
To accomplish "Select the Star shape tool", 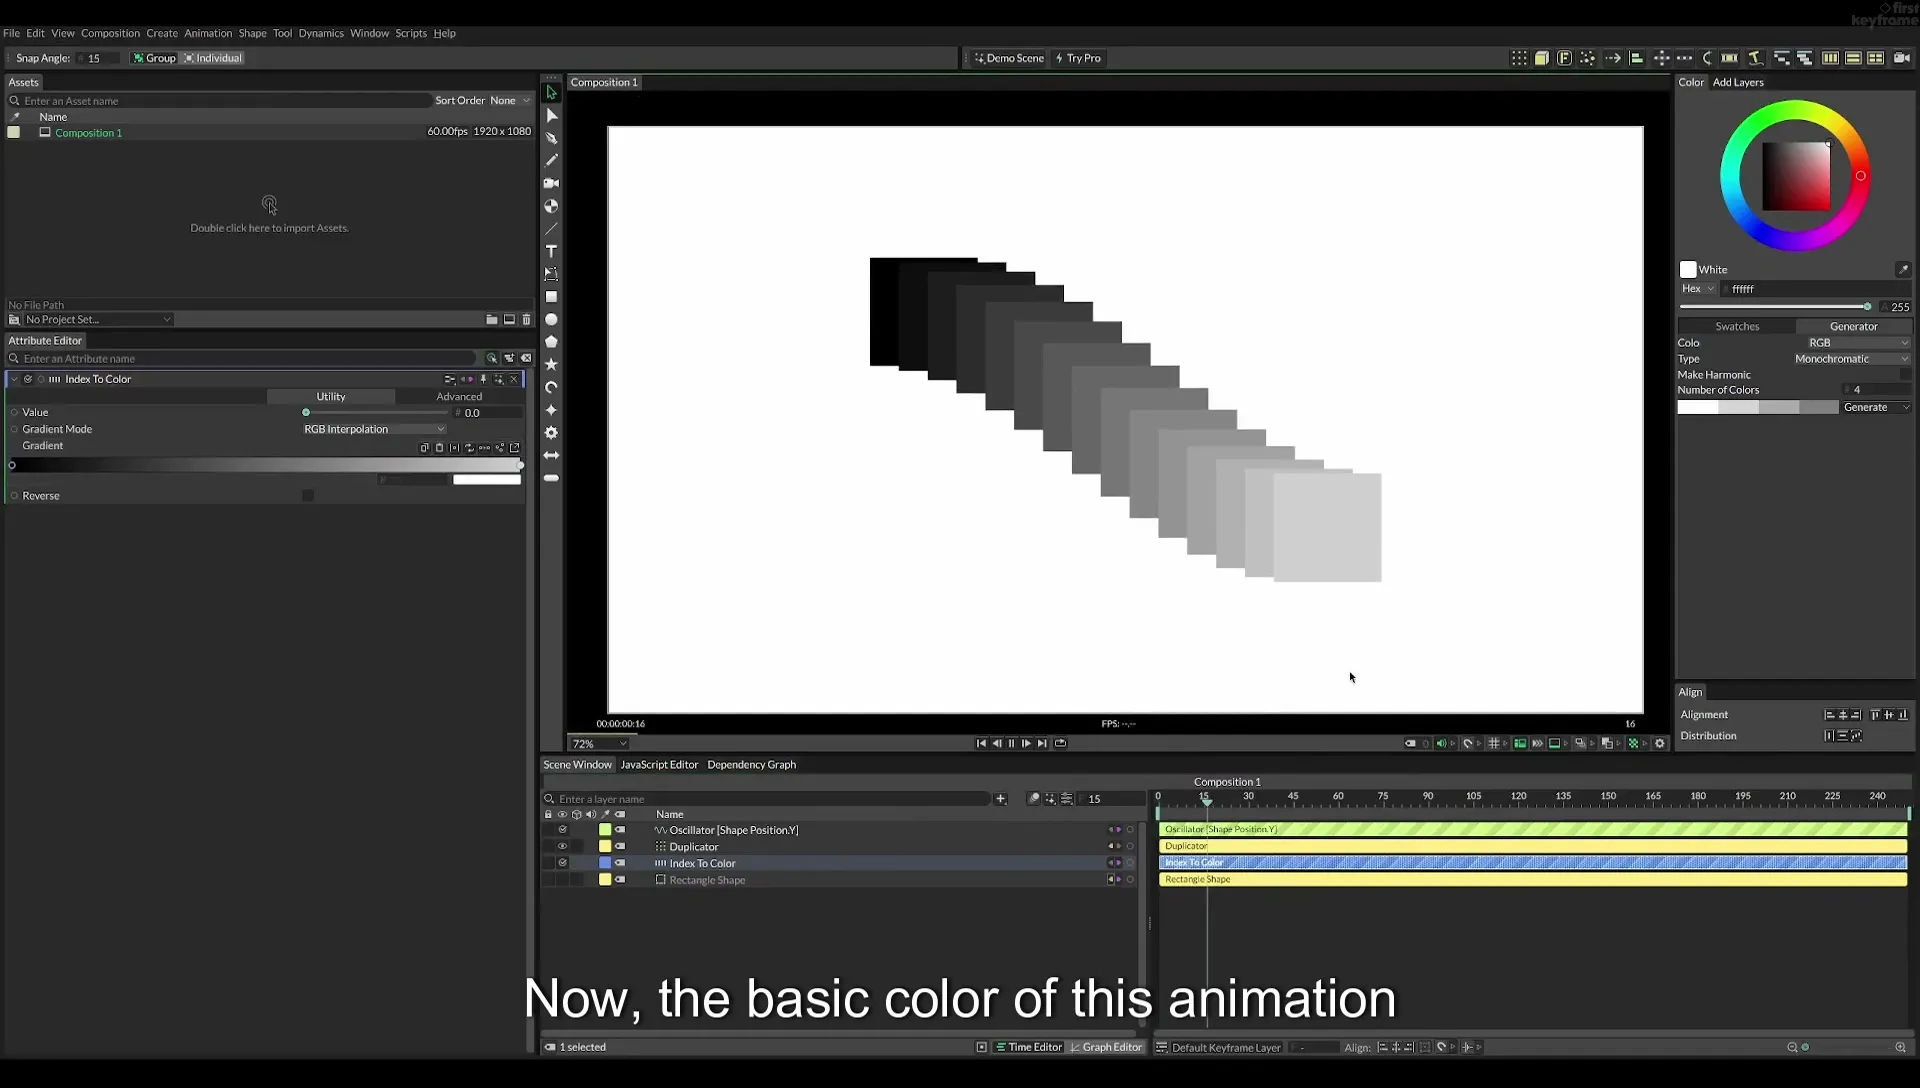I will pos(551,365).
